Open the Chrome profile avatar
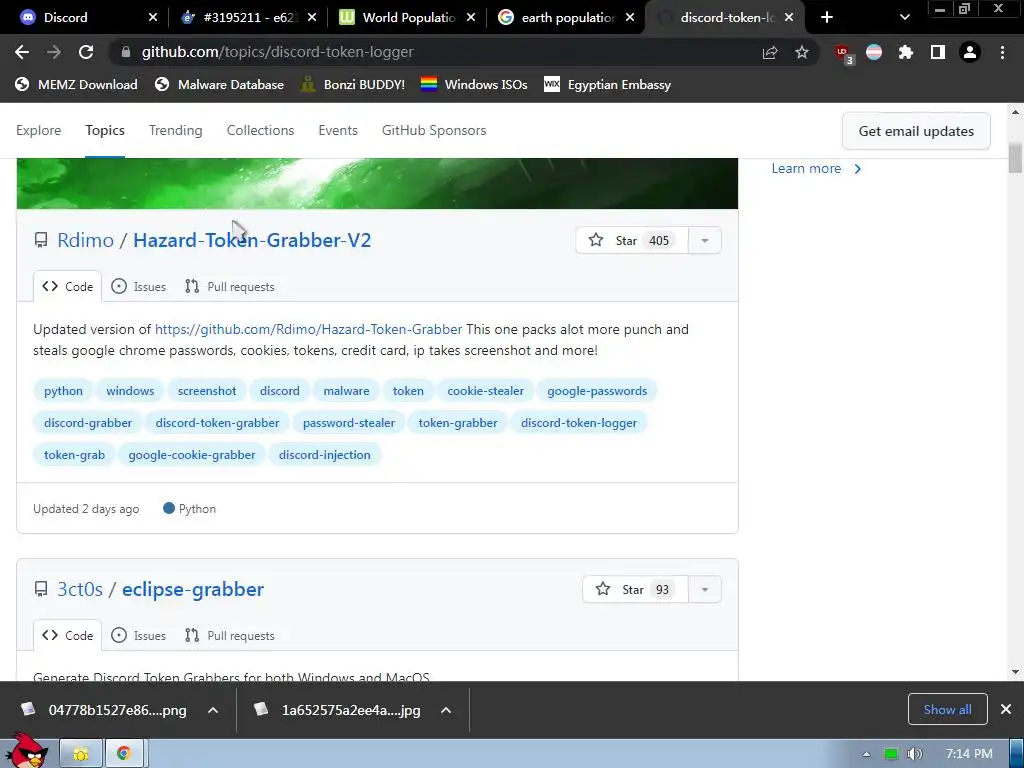1024x768 pixels. point(970,52)
